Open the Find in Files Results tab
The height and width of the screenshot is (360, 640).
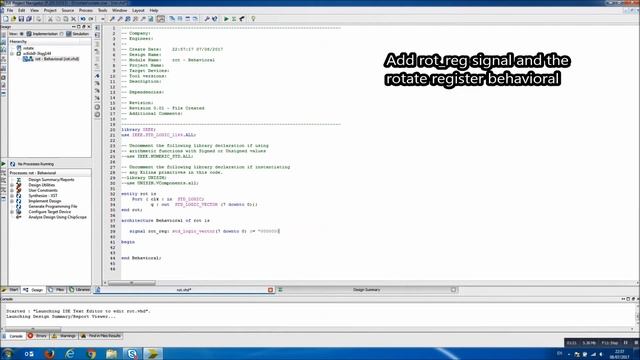(x=101, y=336)
